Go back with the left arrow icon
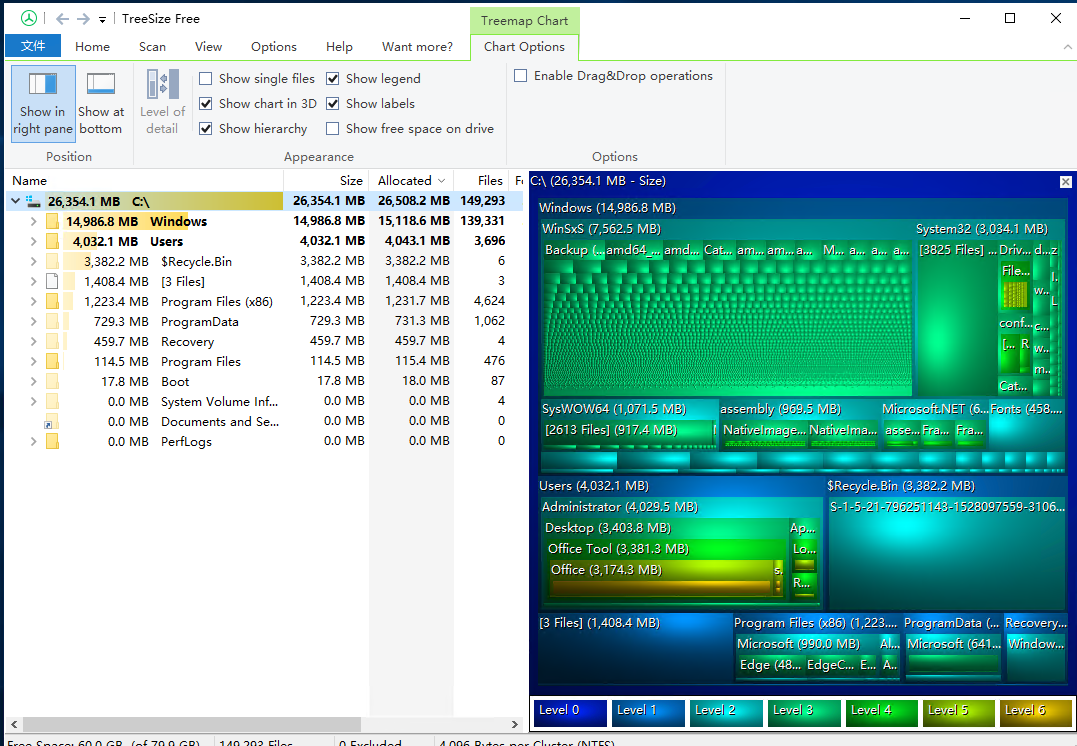Image resolution: width=1077 pixels, height=746 pixels. [x=62, y=19]
